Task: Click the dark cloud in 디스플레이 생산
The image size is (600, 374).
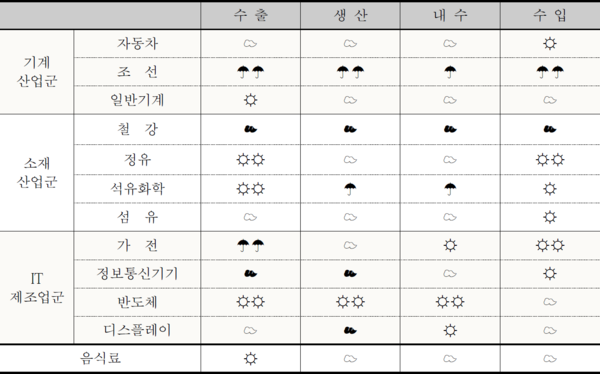Action: pyautogui.click(x=350, y=330)
